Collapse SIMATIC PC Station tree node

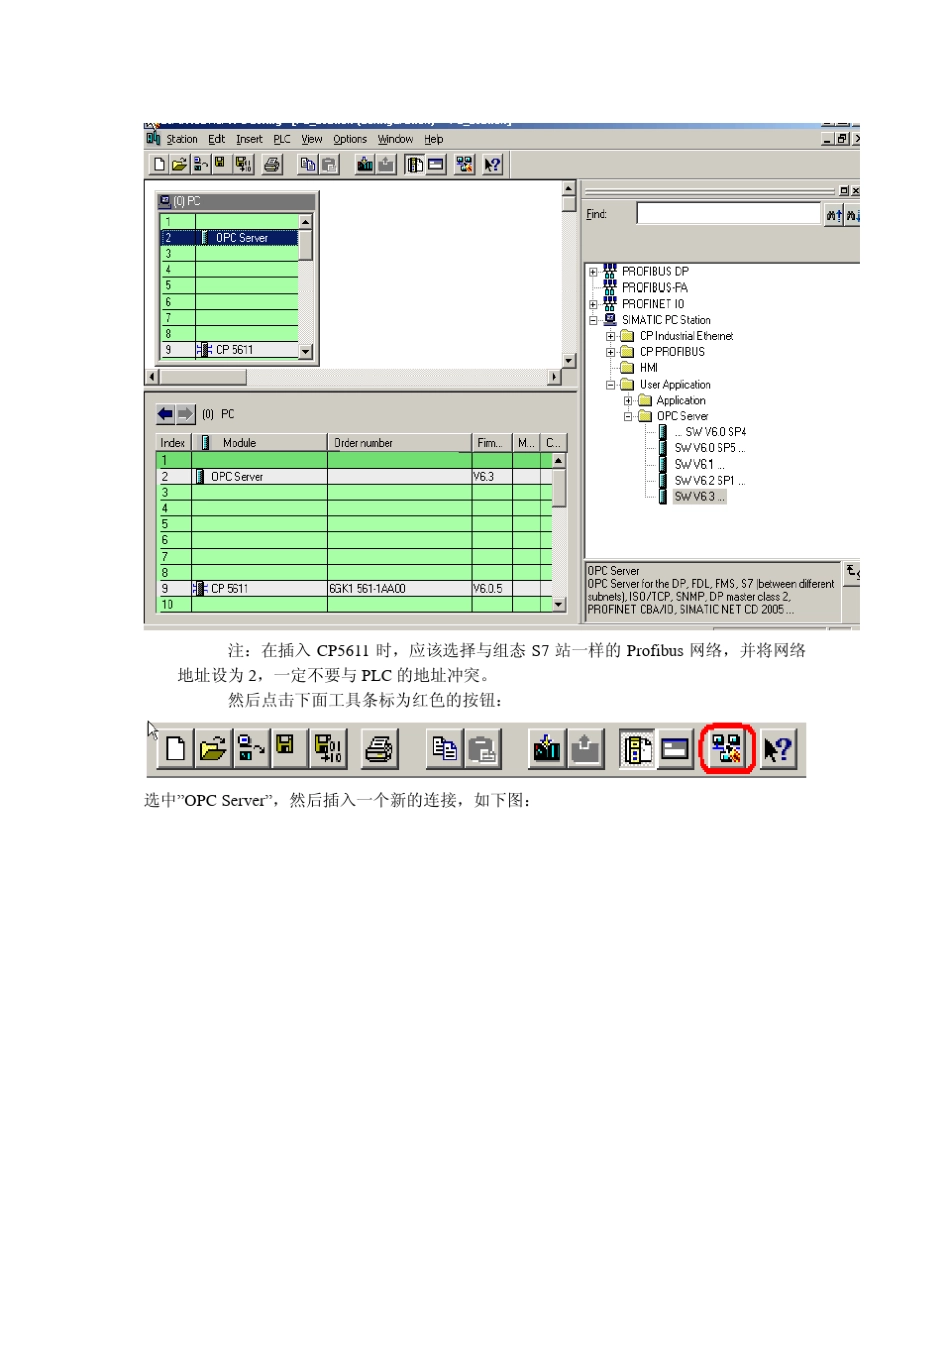(x=593, y=320)
